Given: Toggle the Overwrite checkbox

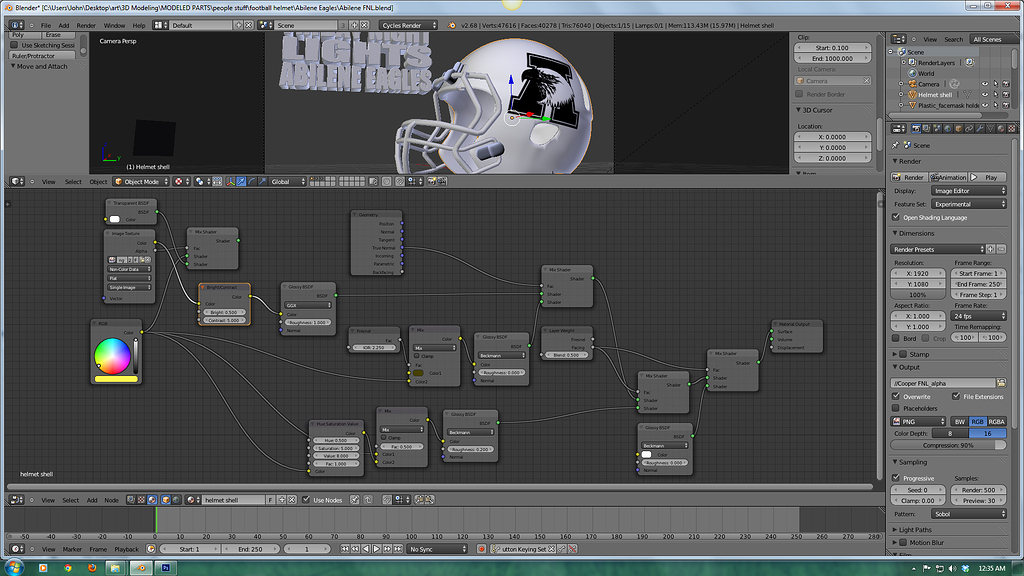Looking at the screenshot, I should coord(896,396).
